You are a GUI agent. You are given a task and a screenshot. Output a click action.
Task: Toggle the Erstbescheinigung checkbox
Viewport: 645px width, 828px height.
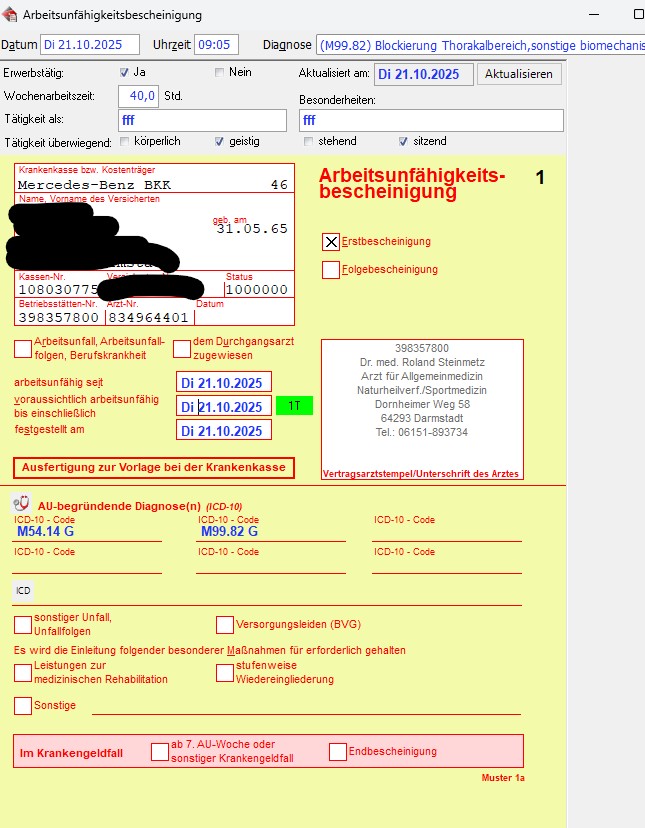(331, 242)
